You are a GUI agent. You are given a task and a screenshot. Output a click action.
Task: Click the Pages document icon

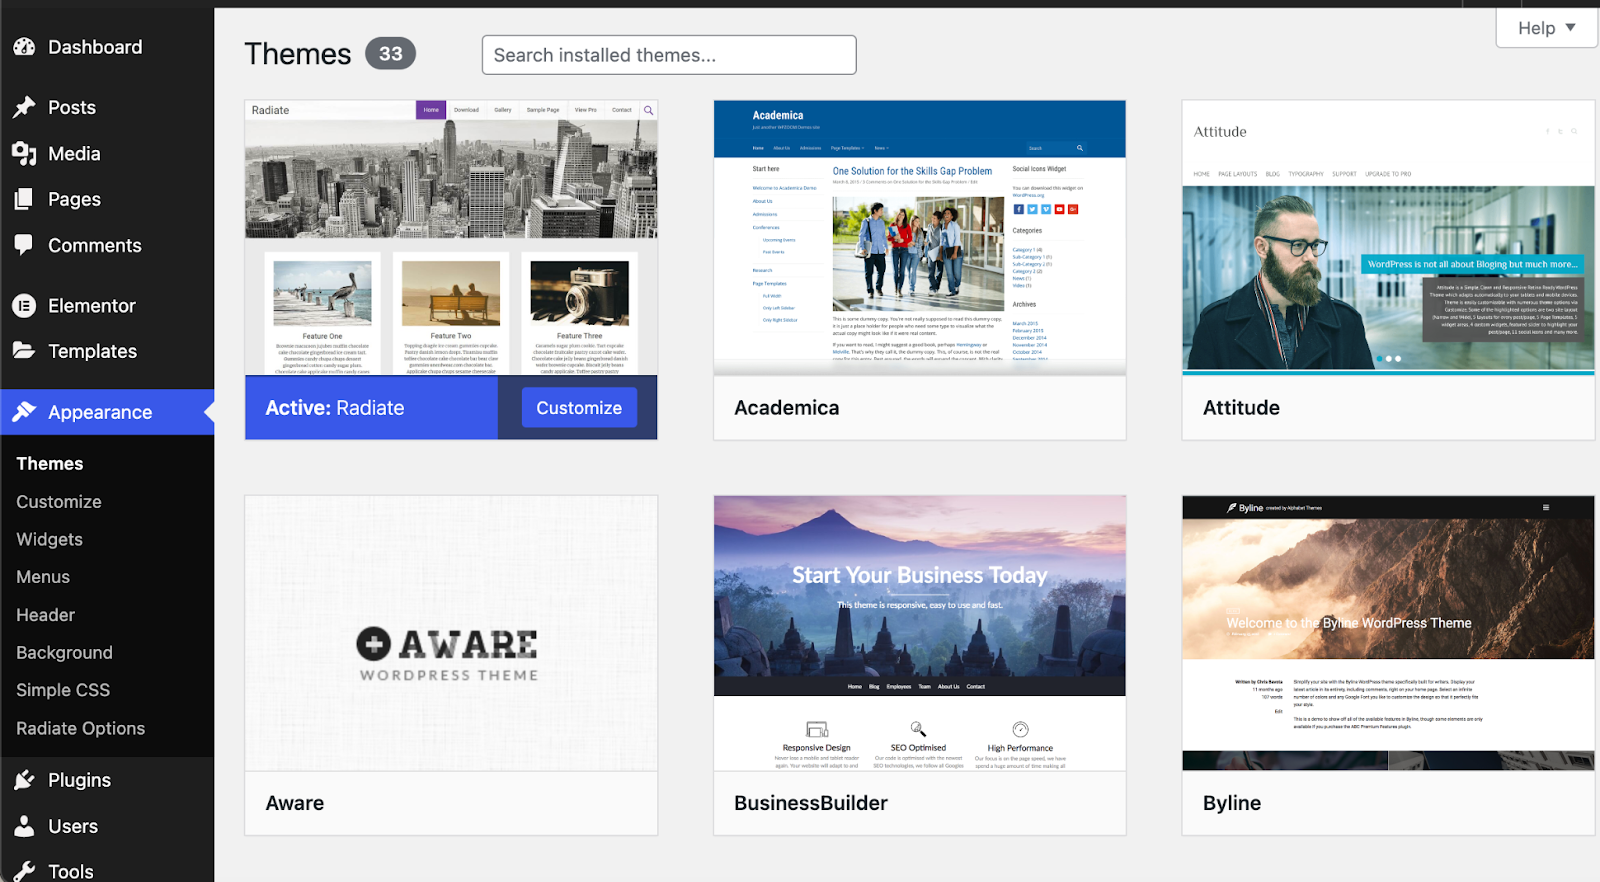(x=24, y=199)
